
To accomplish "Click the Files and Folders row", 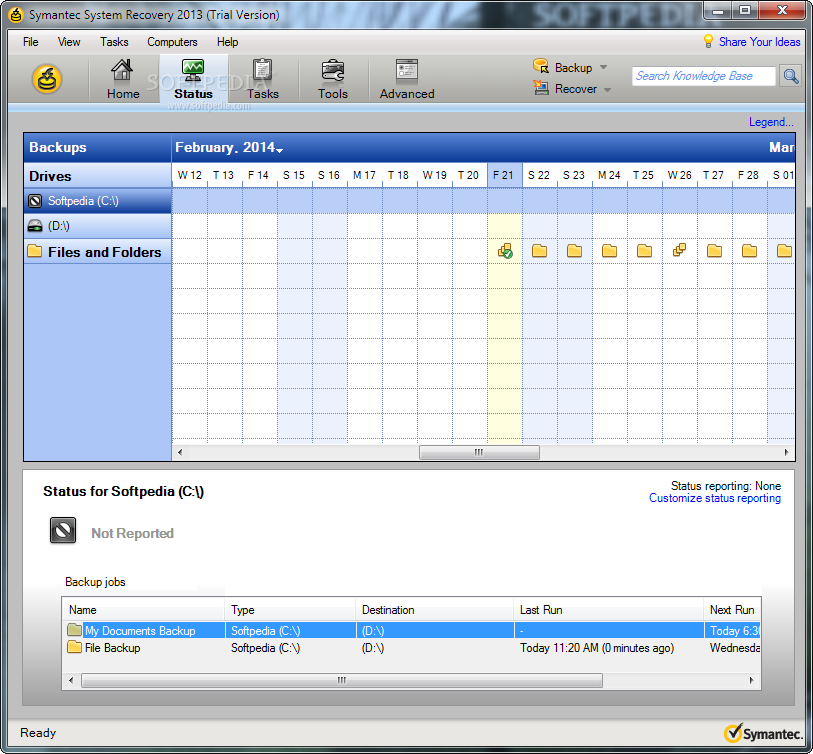I will click(x=97, y=252).
